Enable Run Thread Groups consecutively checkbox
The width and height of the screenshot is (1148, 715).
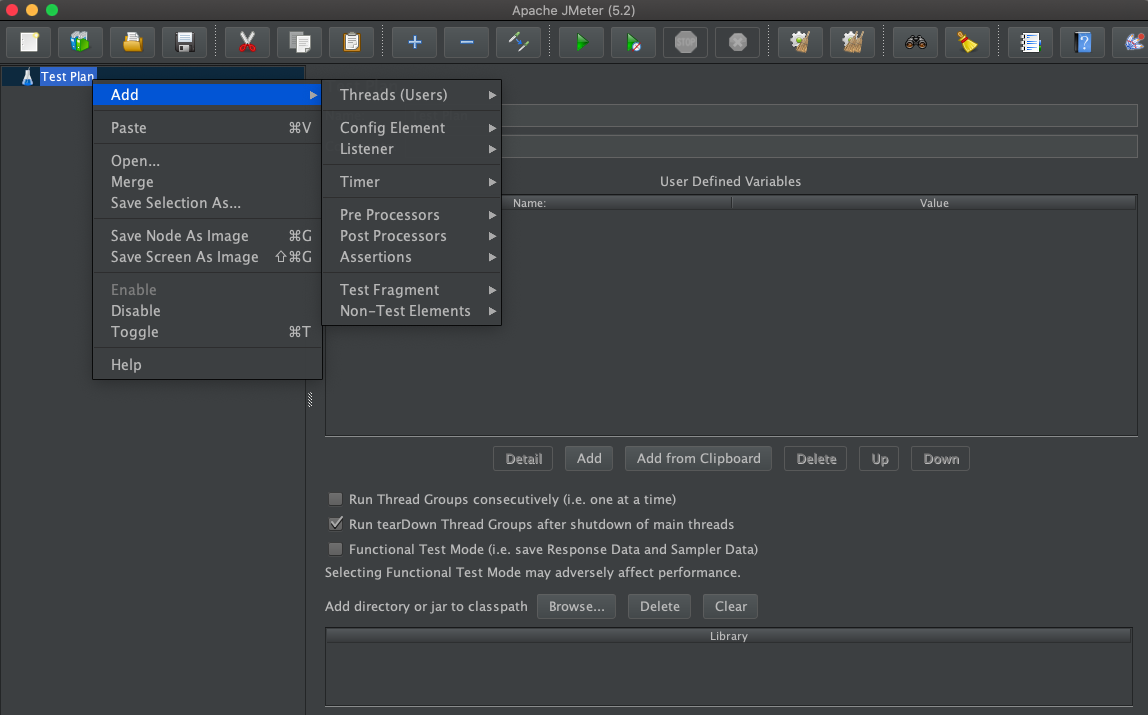point(336,499)
